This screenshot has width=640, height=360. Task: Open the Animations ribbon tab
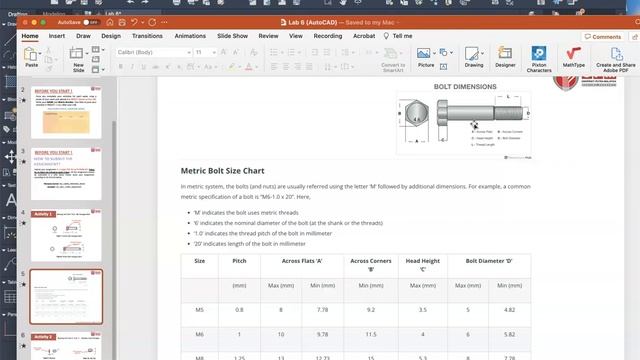[190, 36]
